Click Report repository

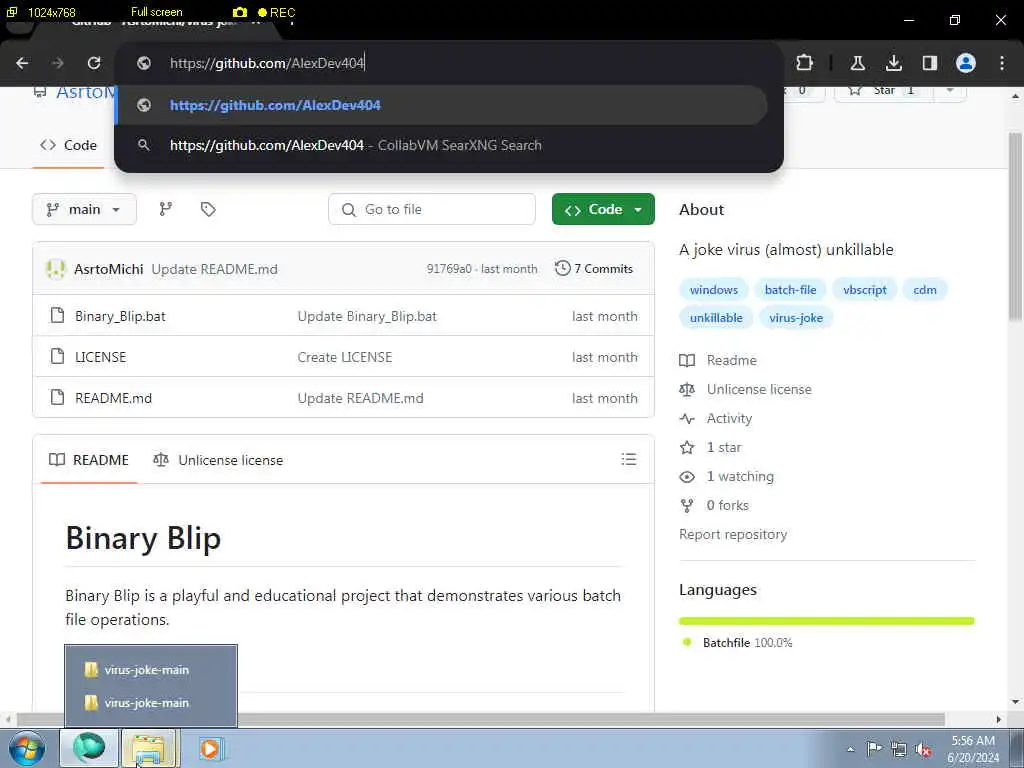(733, 534)
